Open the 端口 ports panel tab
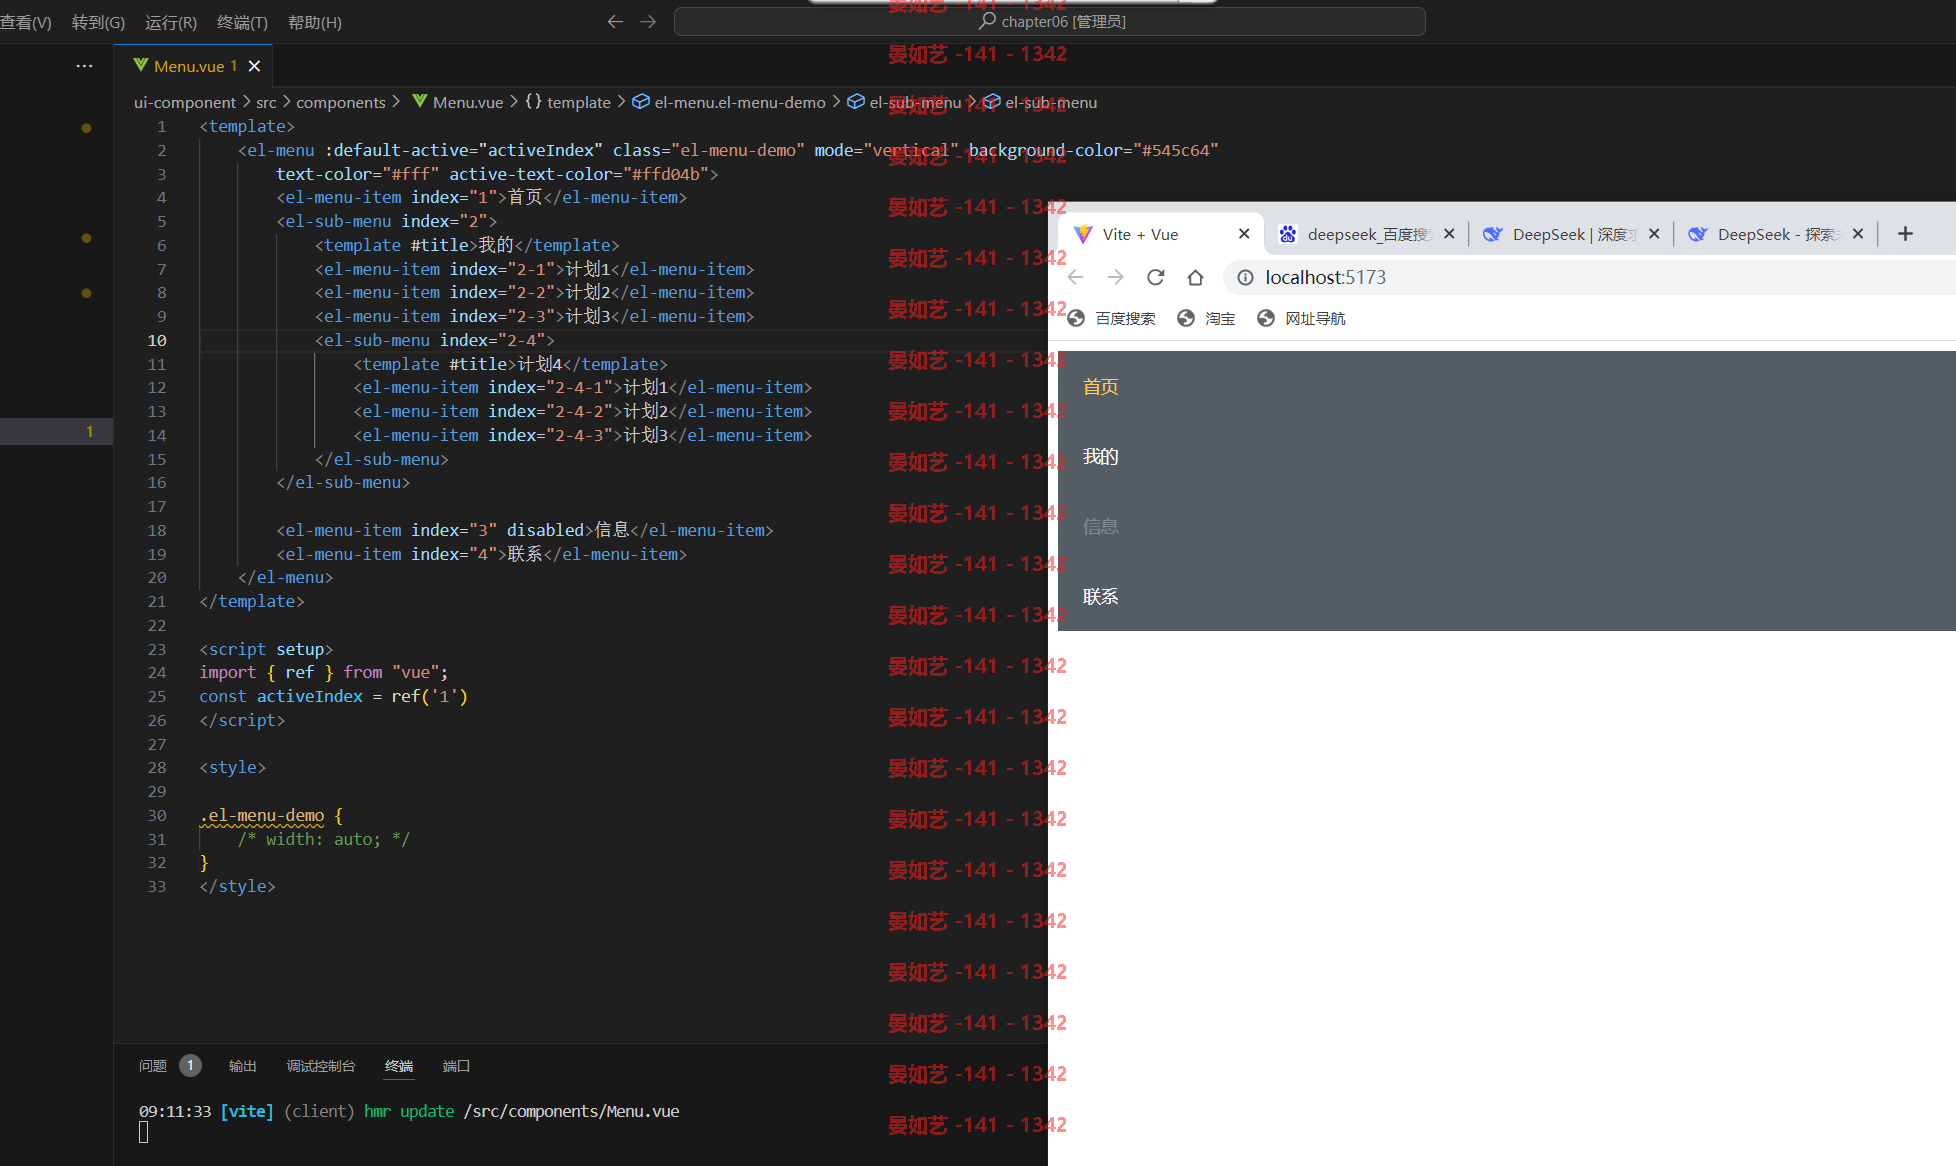This screenshot has width=1956, height=1166. pos(456,1066)
